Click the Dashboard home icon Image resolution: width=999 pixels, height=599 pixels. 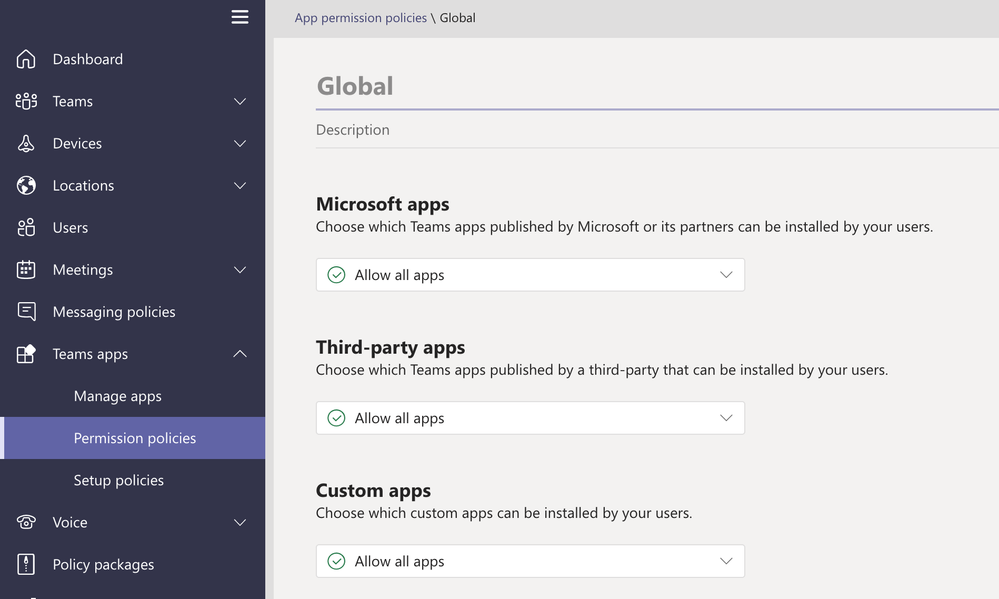tap(26, 59)
